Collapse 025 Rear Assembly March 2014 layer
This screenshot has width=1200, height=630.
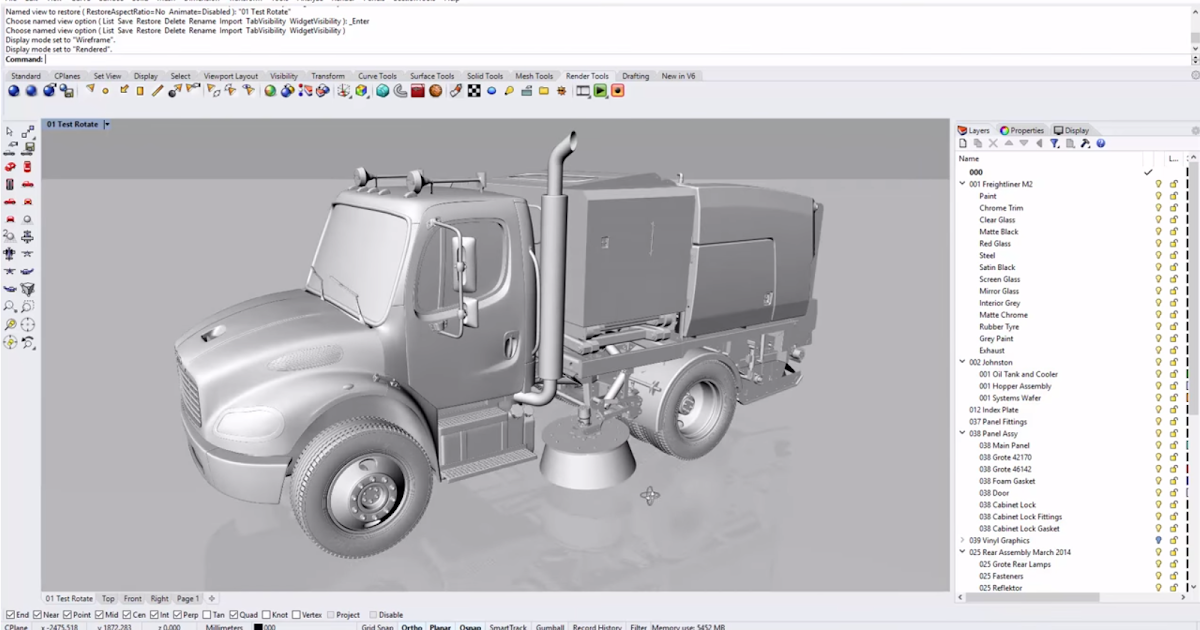(962, 552)
